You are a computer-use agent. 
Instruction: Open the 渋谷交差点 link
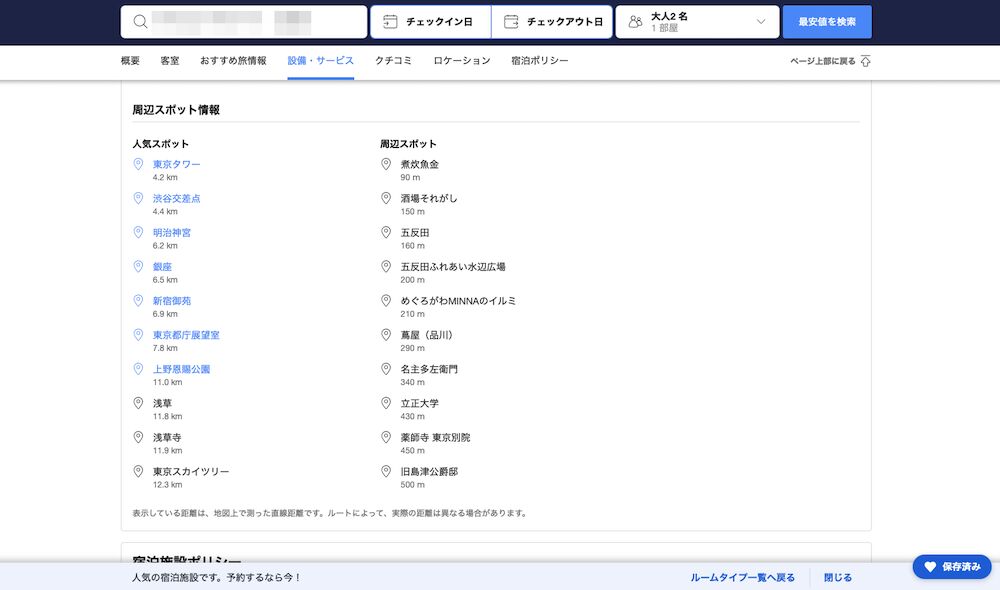pyautogui.click(x=177, y=198)
